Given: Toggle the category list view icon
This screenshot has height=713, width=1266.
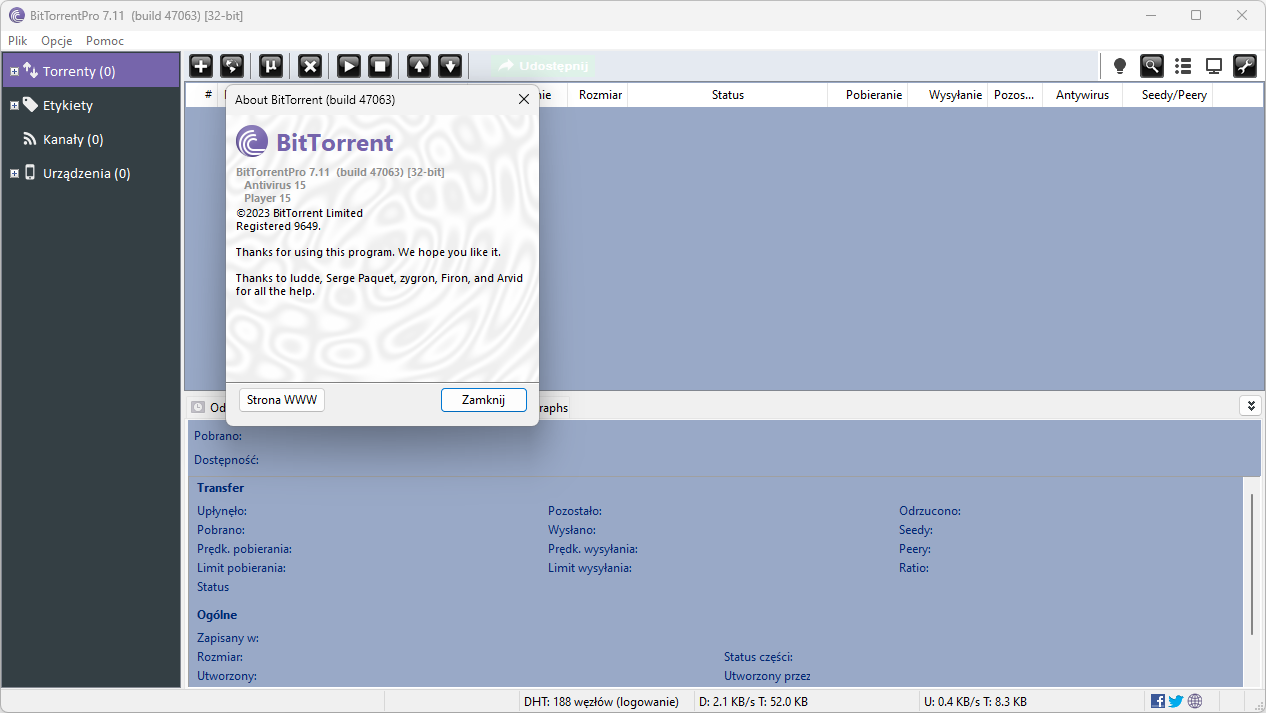Looking at the screenshot, I should pos(1183,66).
